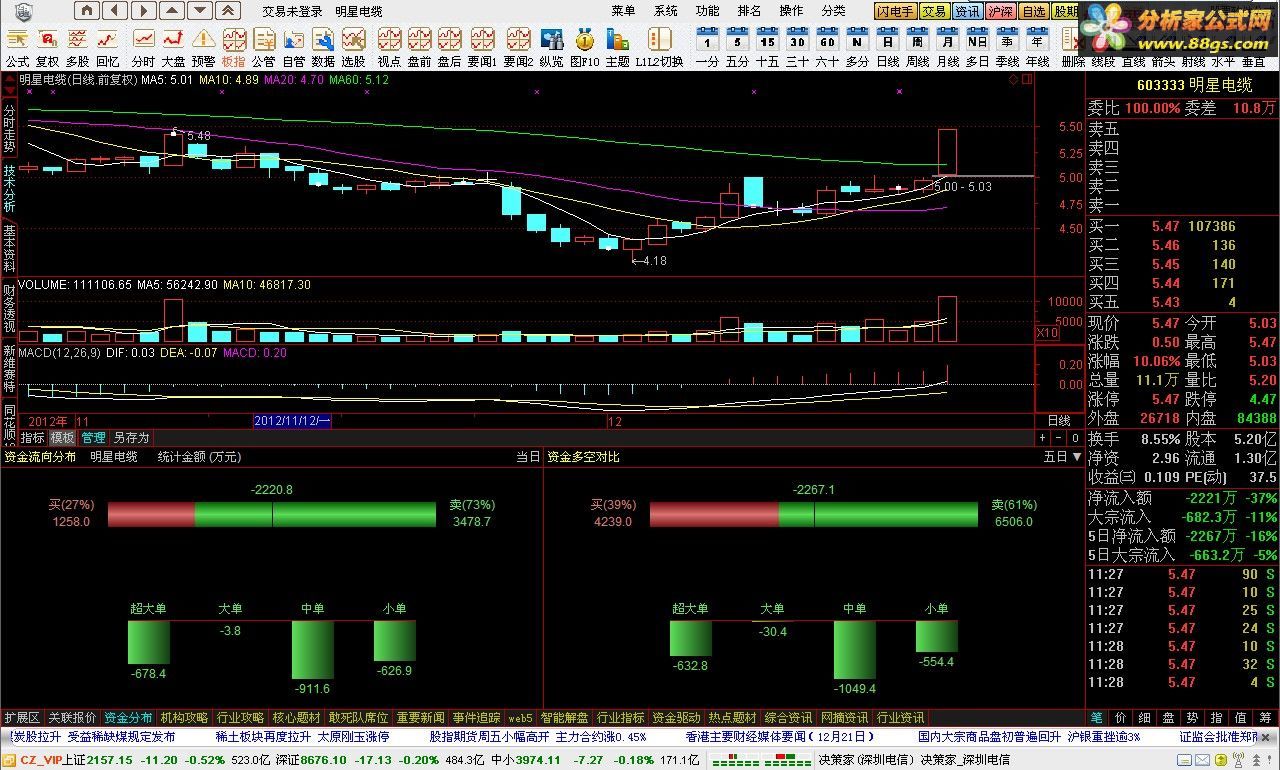Select the 指标 tab under the chart
The height and width of the screenshot is (770, 1280).
(x=32, y=438)
